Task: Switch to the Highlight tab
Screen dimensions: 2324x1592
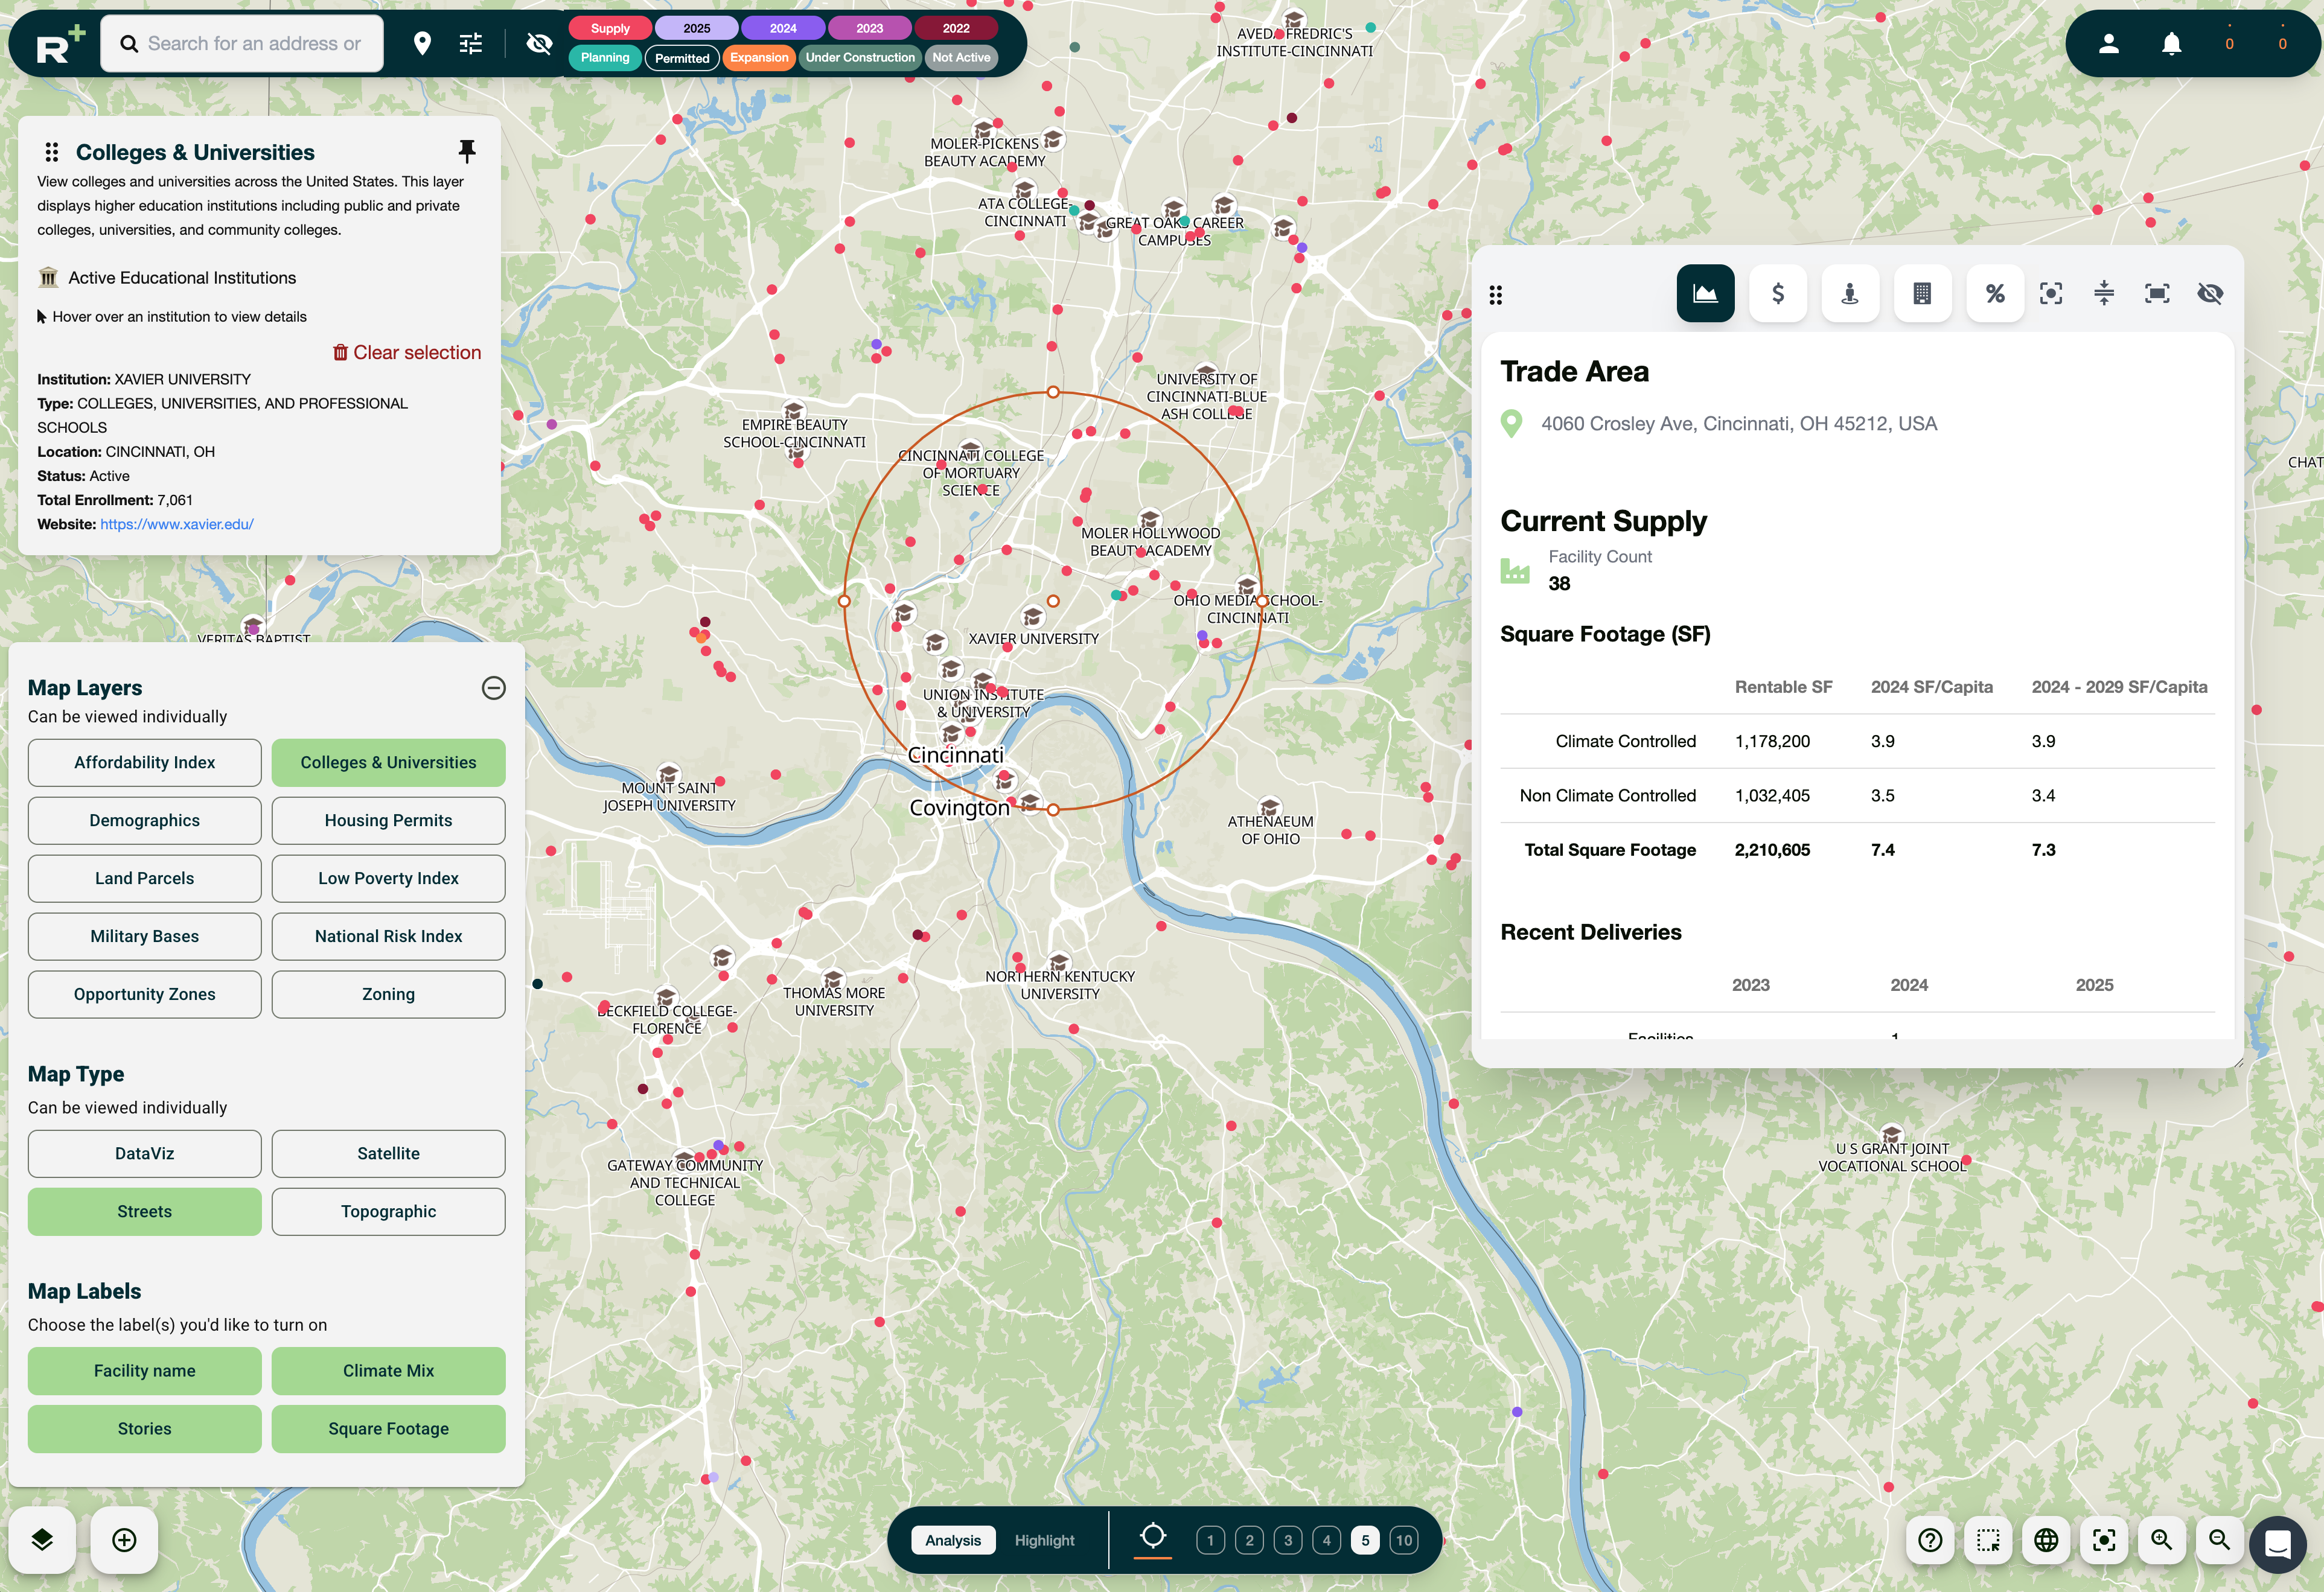Action: tap(1044, 1540)
